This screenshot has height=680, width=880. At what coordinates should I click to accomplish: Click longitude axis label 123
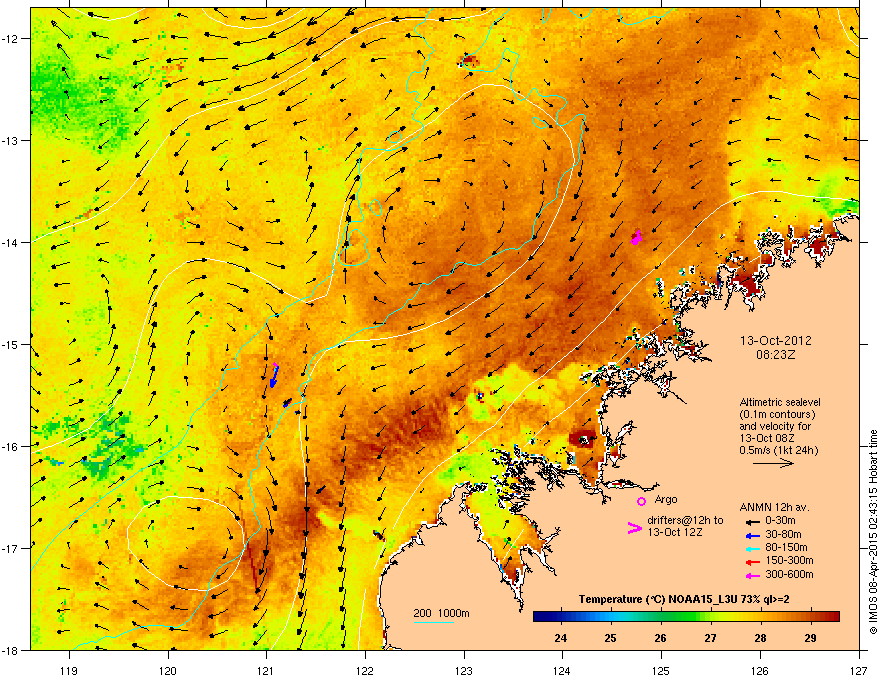pyautogui.click(x=464, y=670)
